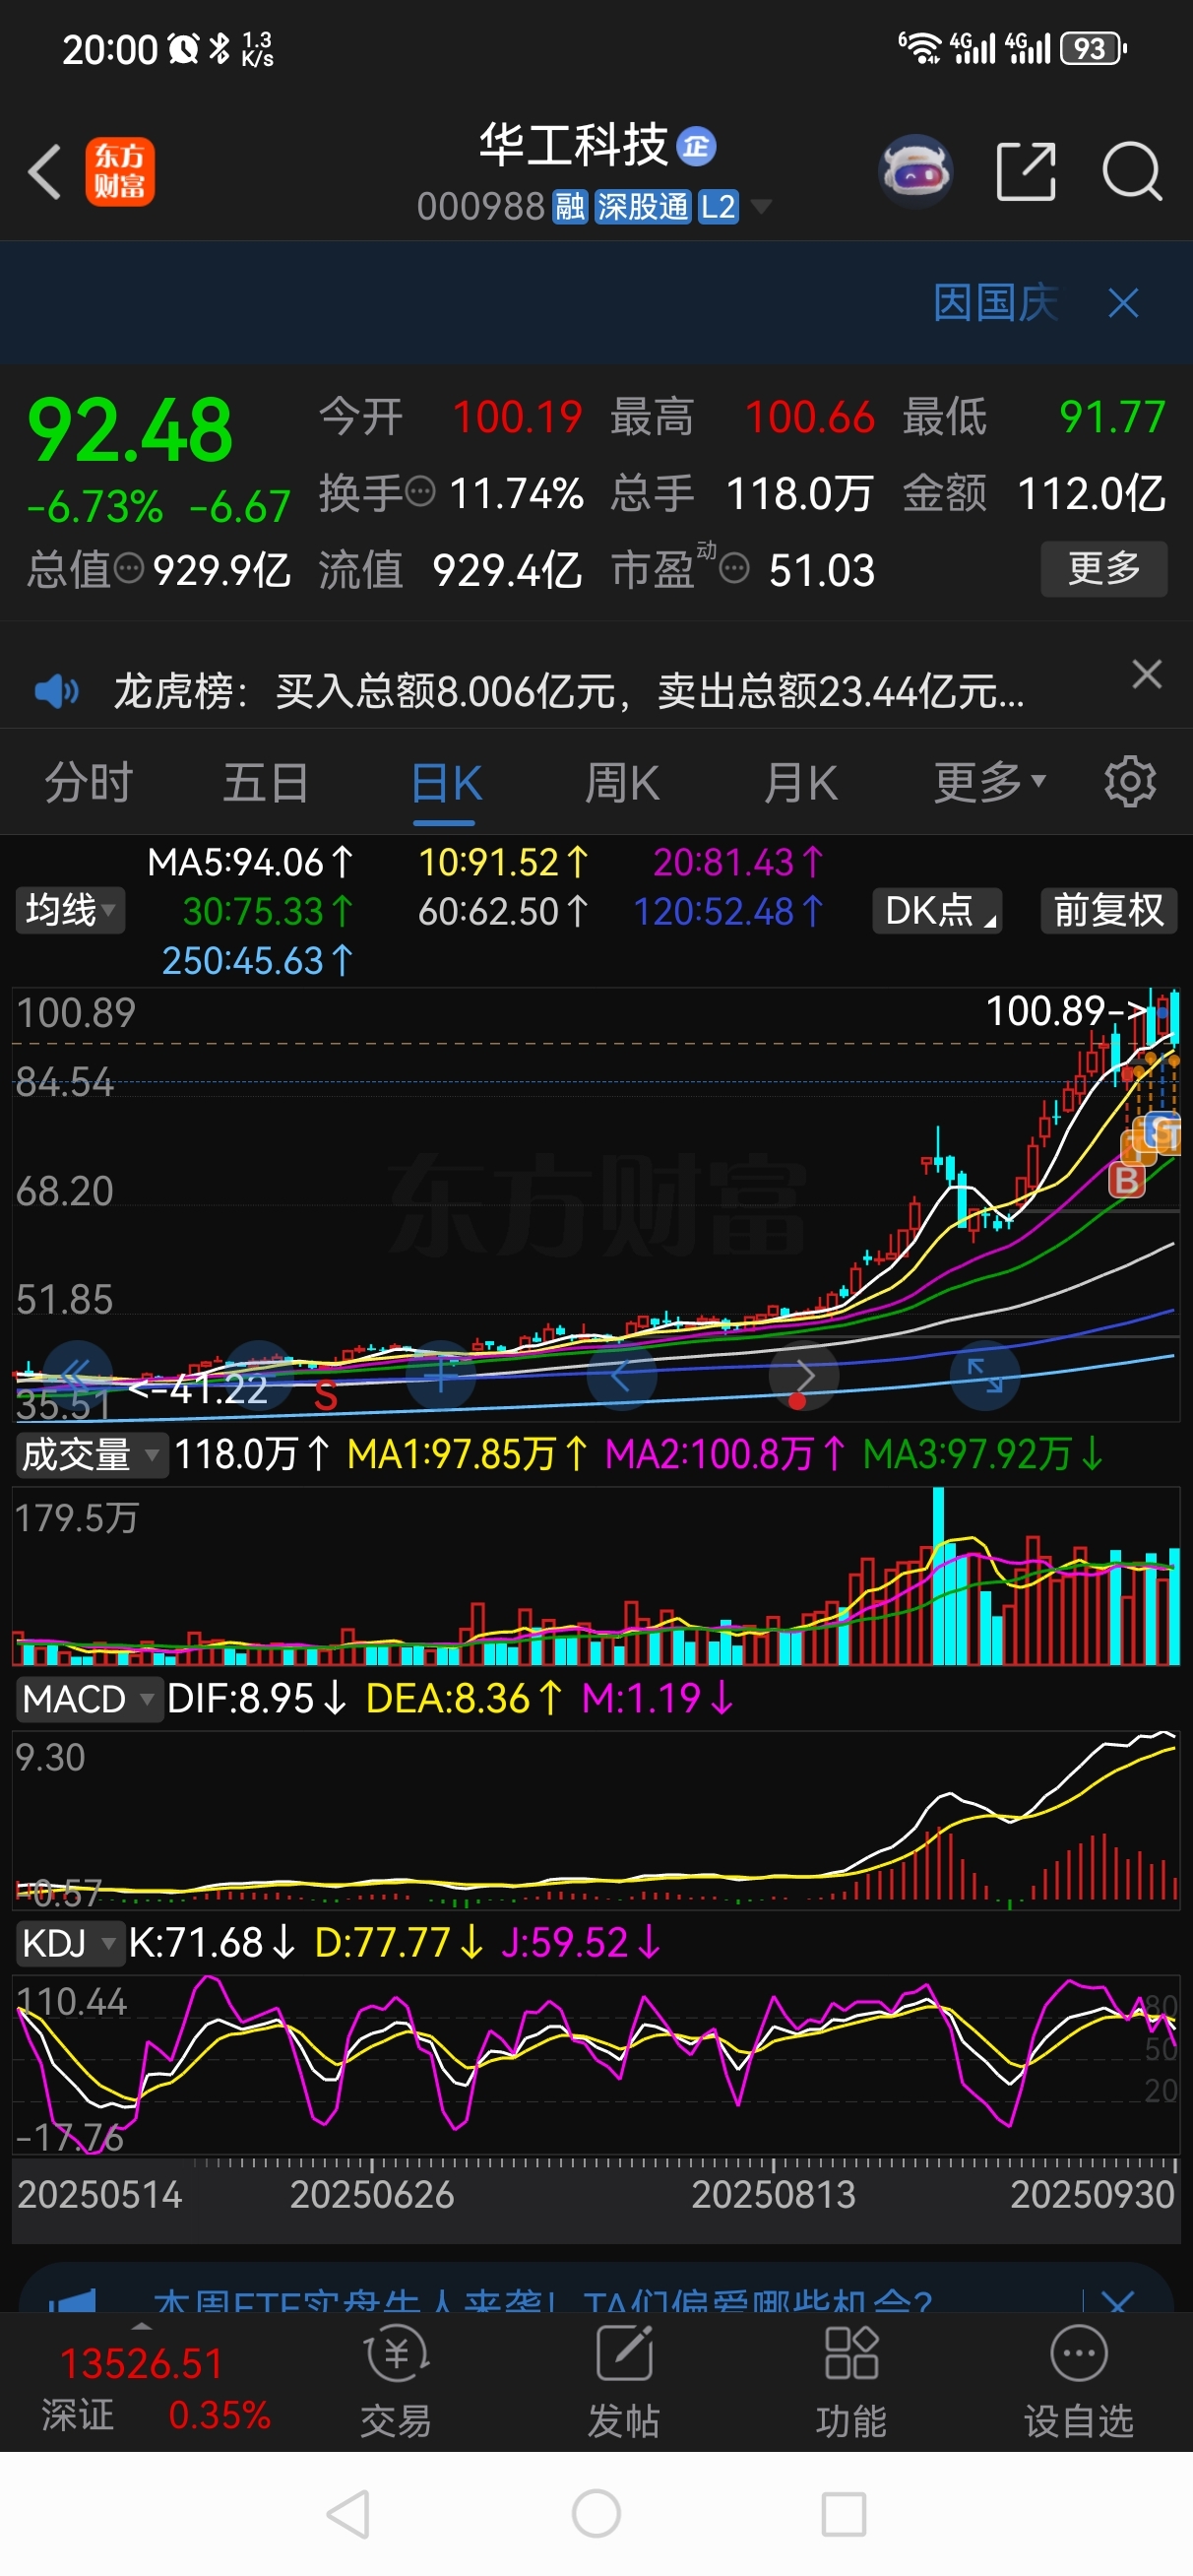1193x2576 pixels.
Task: Switch to the 五日 tab
Action: [265, 783]
